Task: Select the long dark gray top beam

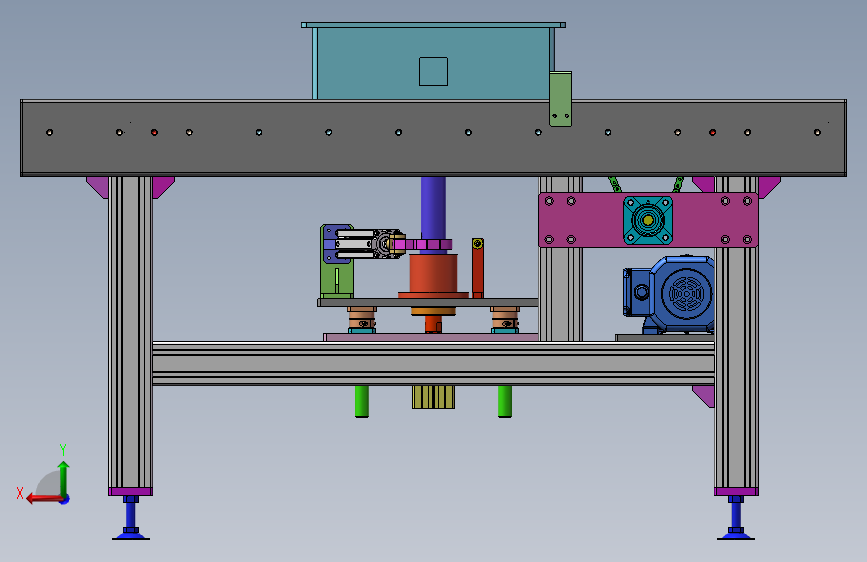Action: coord(434,138)
